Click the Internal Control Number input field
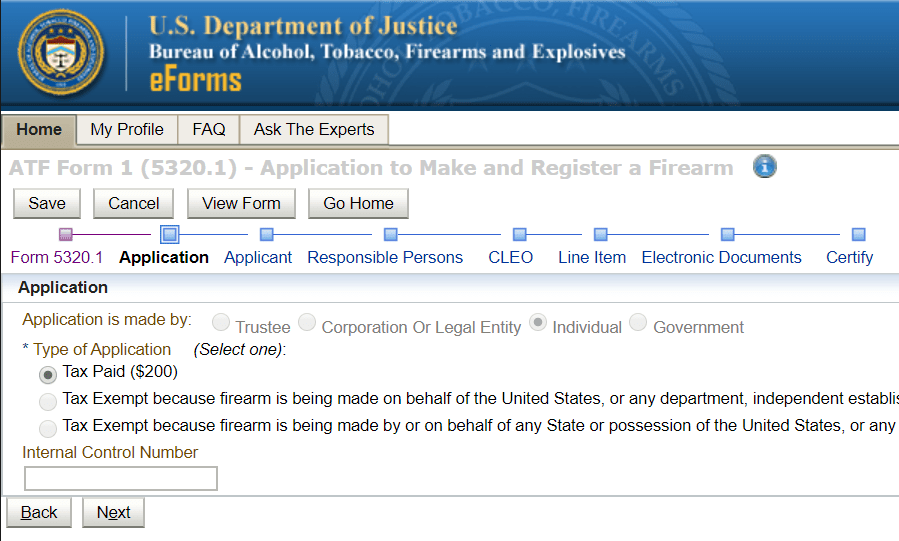This screenshot has width=899, height=541. (x=121, y=479)
